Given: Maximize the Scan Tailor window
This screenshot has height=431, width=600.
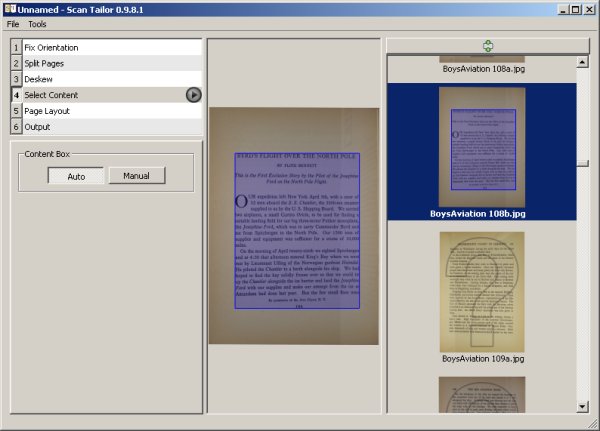Looking at the screenshot, I should point(576,10).
